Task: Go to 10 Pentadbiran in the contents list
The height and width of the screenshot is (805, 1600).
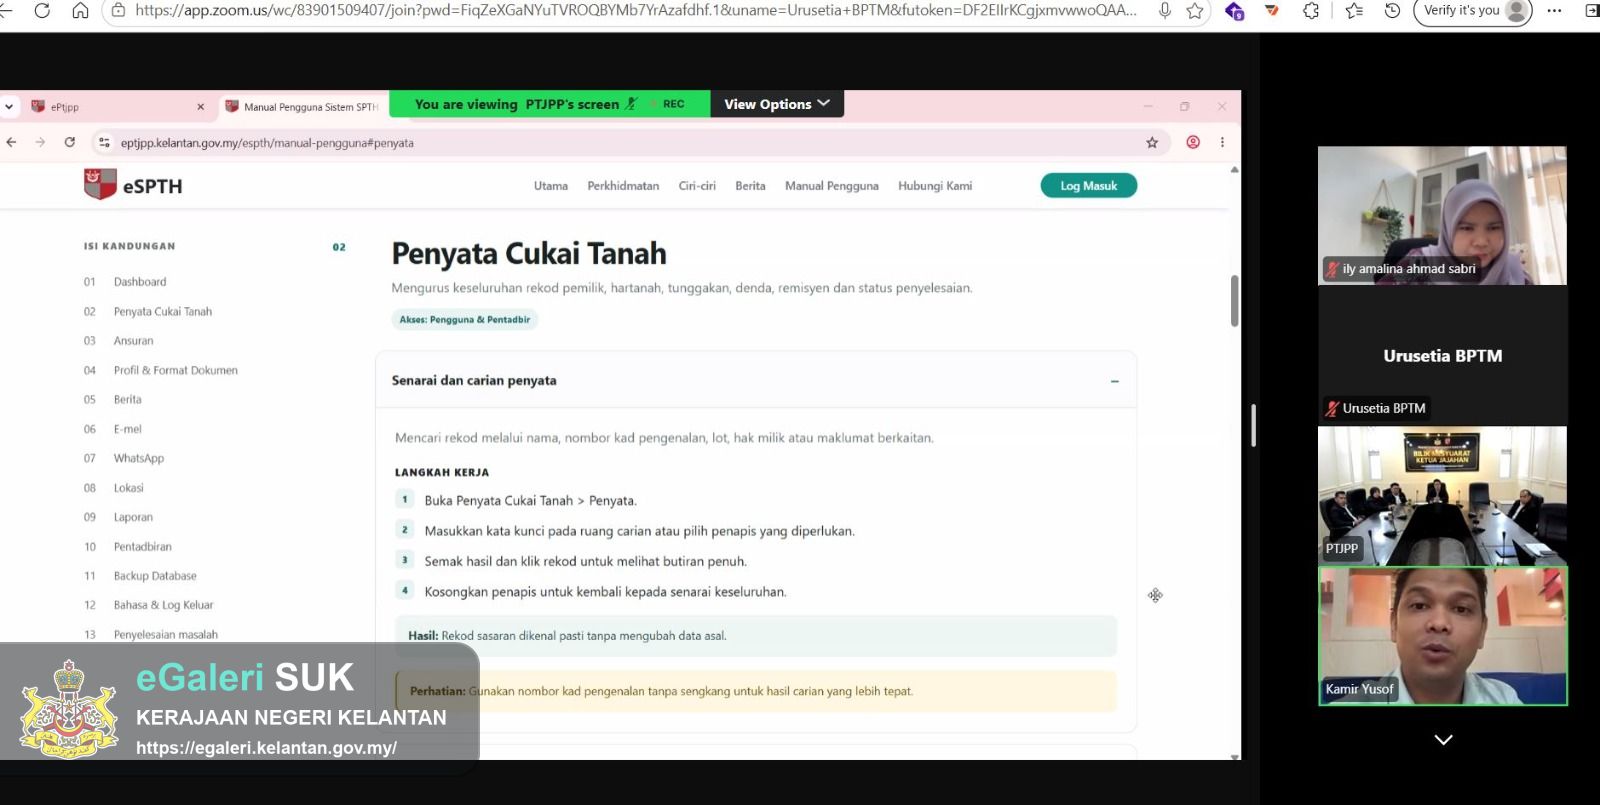Action: [128, 547]
